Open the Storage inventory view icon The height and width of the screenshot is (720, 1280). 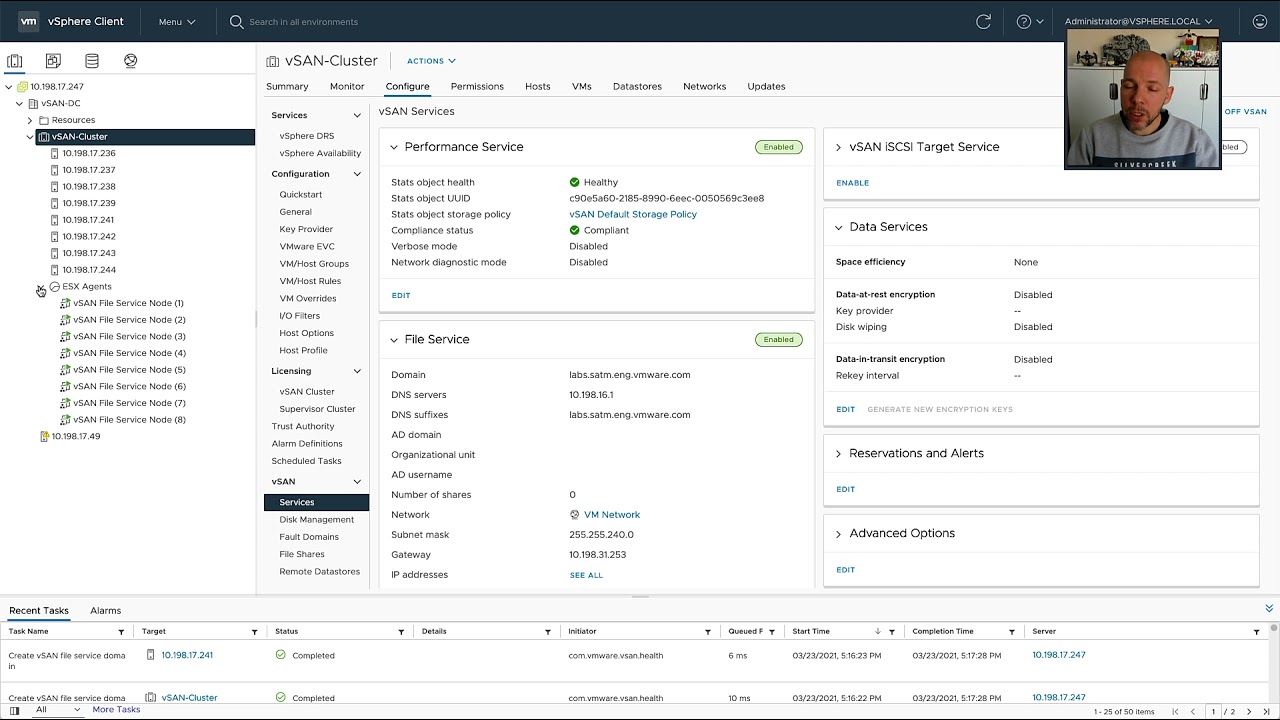(92, 61)
